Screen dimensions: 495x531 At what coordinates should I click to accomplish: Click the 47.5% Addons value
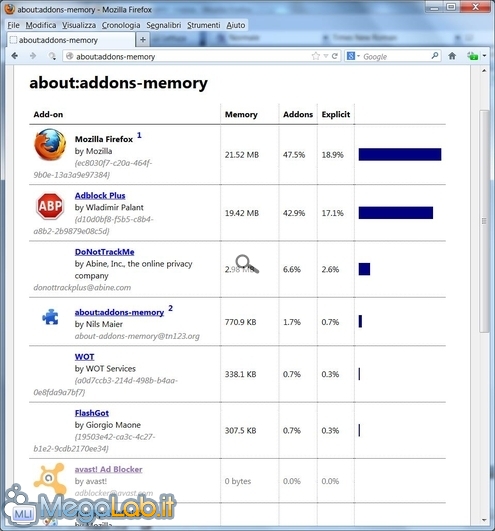[x=294, y=155]
